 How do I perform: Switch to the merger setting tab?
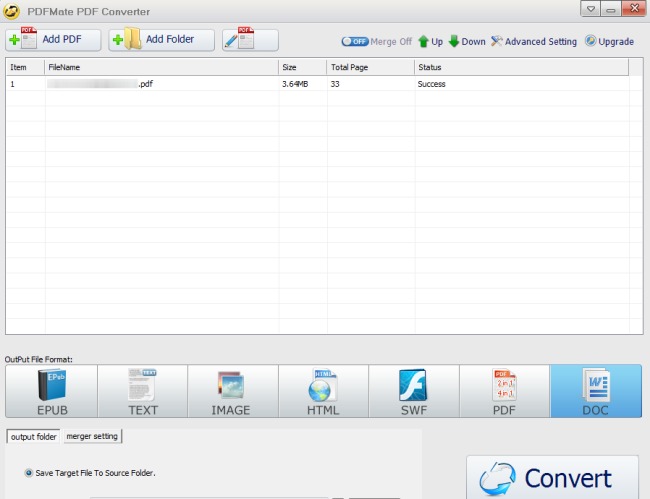92,436
